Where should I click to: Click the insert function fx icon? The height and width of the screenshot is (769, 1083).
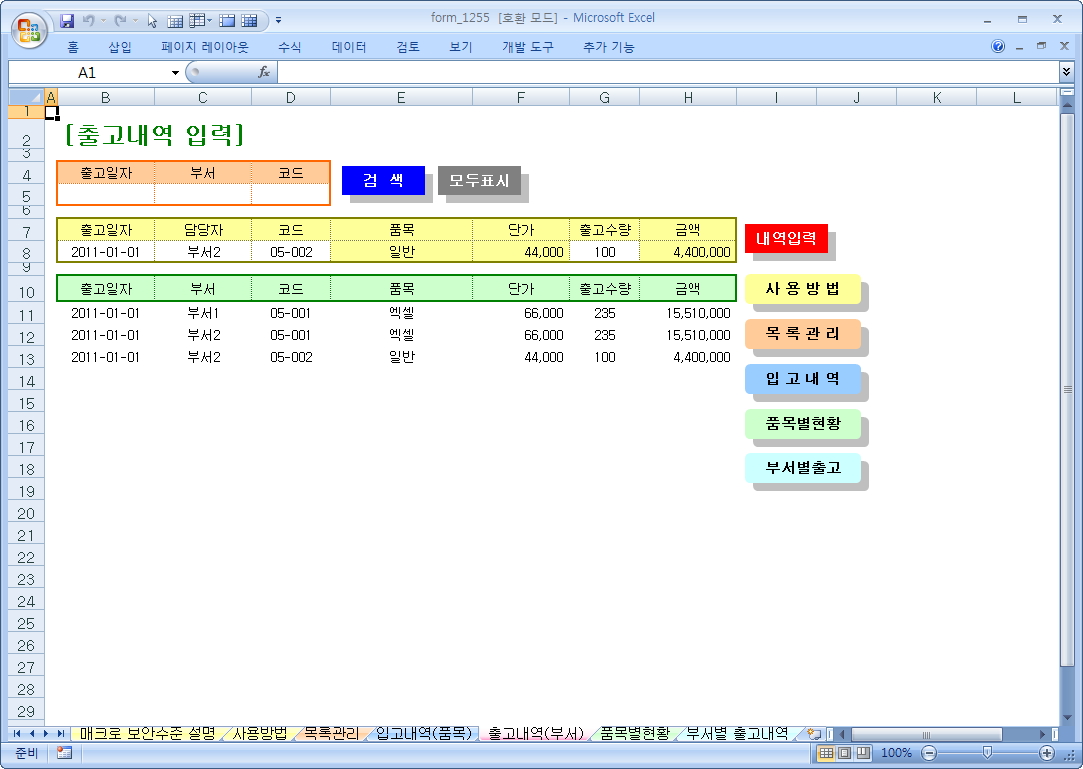[264, 72]
